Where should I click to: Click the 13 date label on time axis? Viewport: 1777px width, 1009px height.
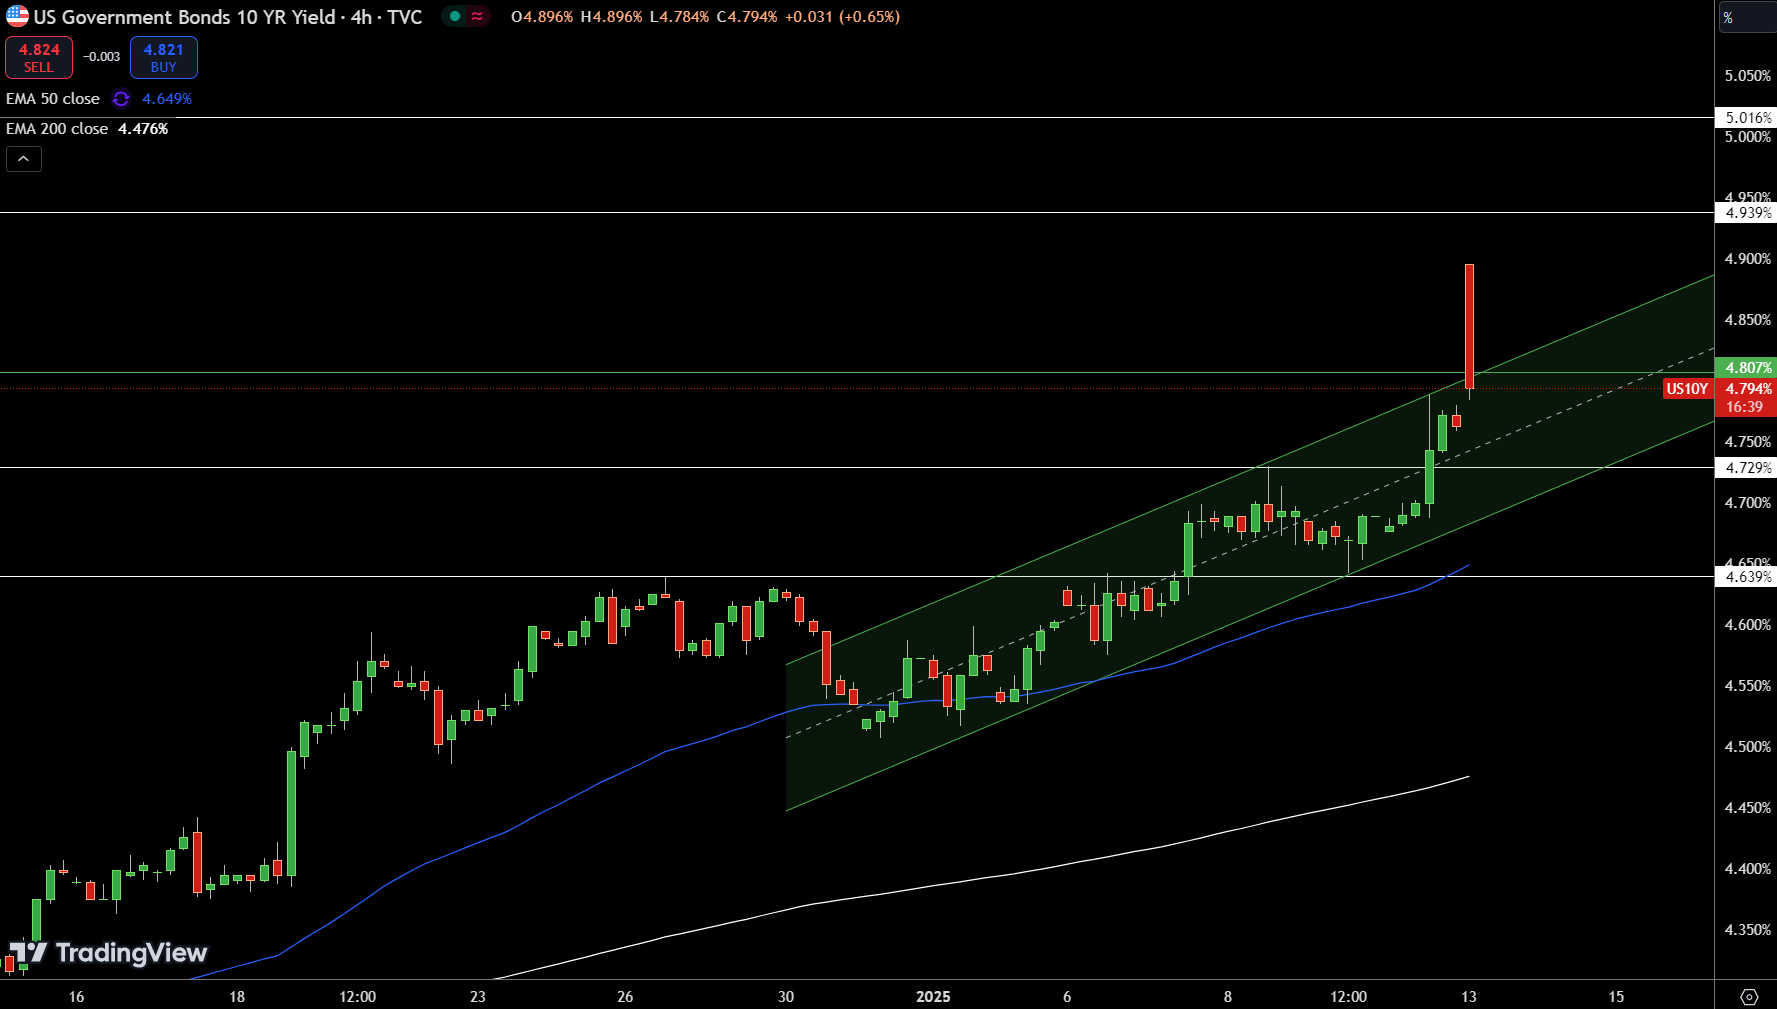1468,997
